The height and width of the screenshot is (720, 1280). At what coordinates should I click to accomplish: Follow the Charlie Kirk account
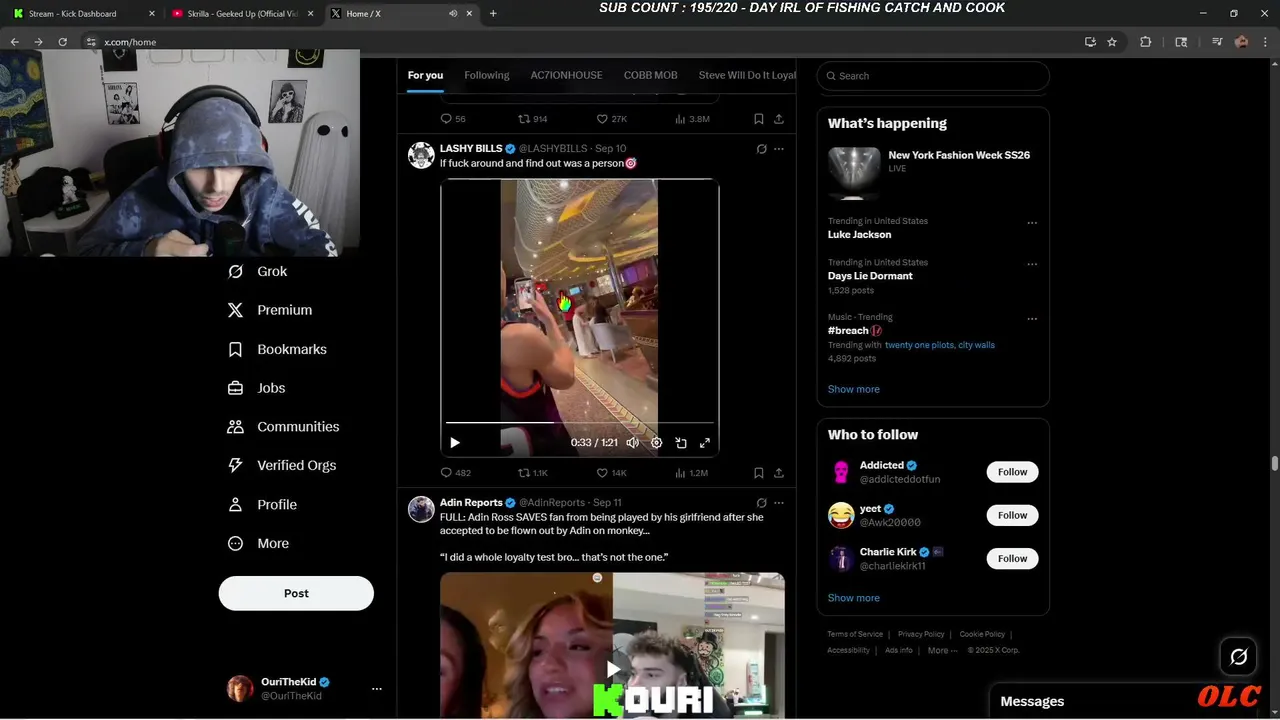(1012, 558)
